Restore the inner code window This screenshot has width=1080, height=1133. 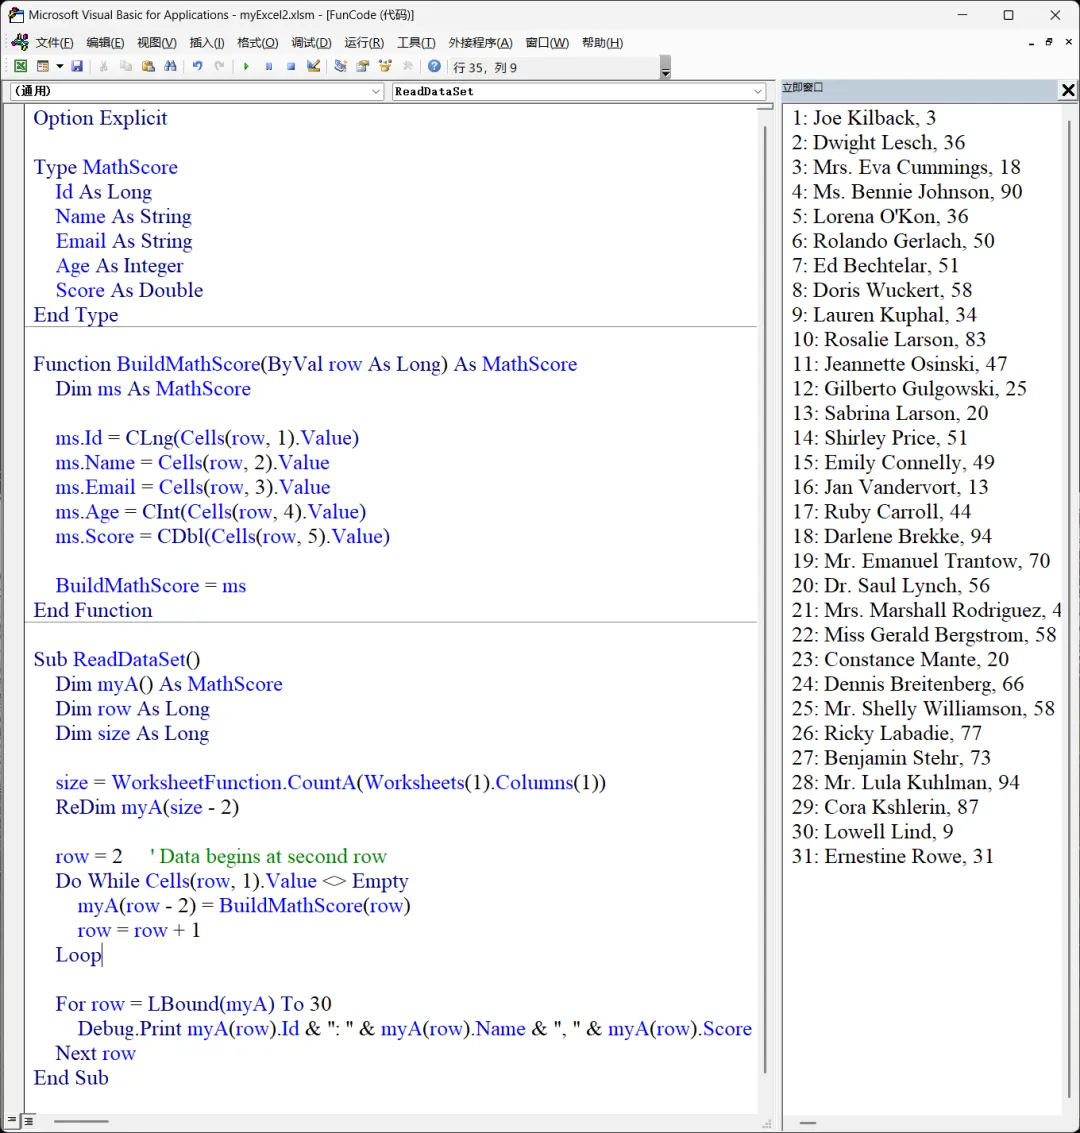click(x=1049, y=42)
